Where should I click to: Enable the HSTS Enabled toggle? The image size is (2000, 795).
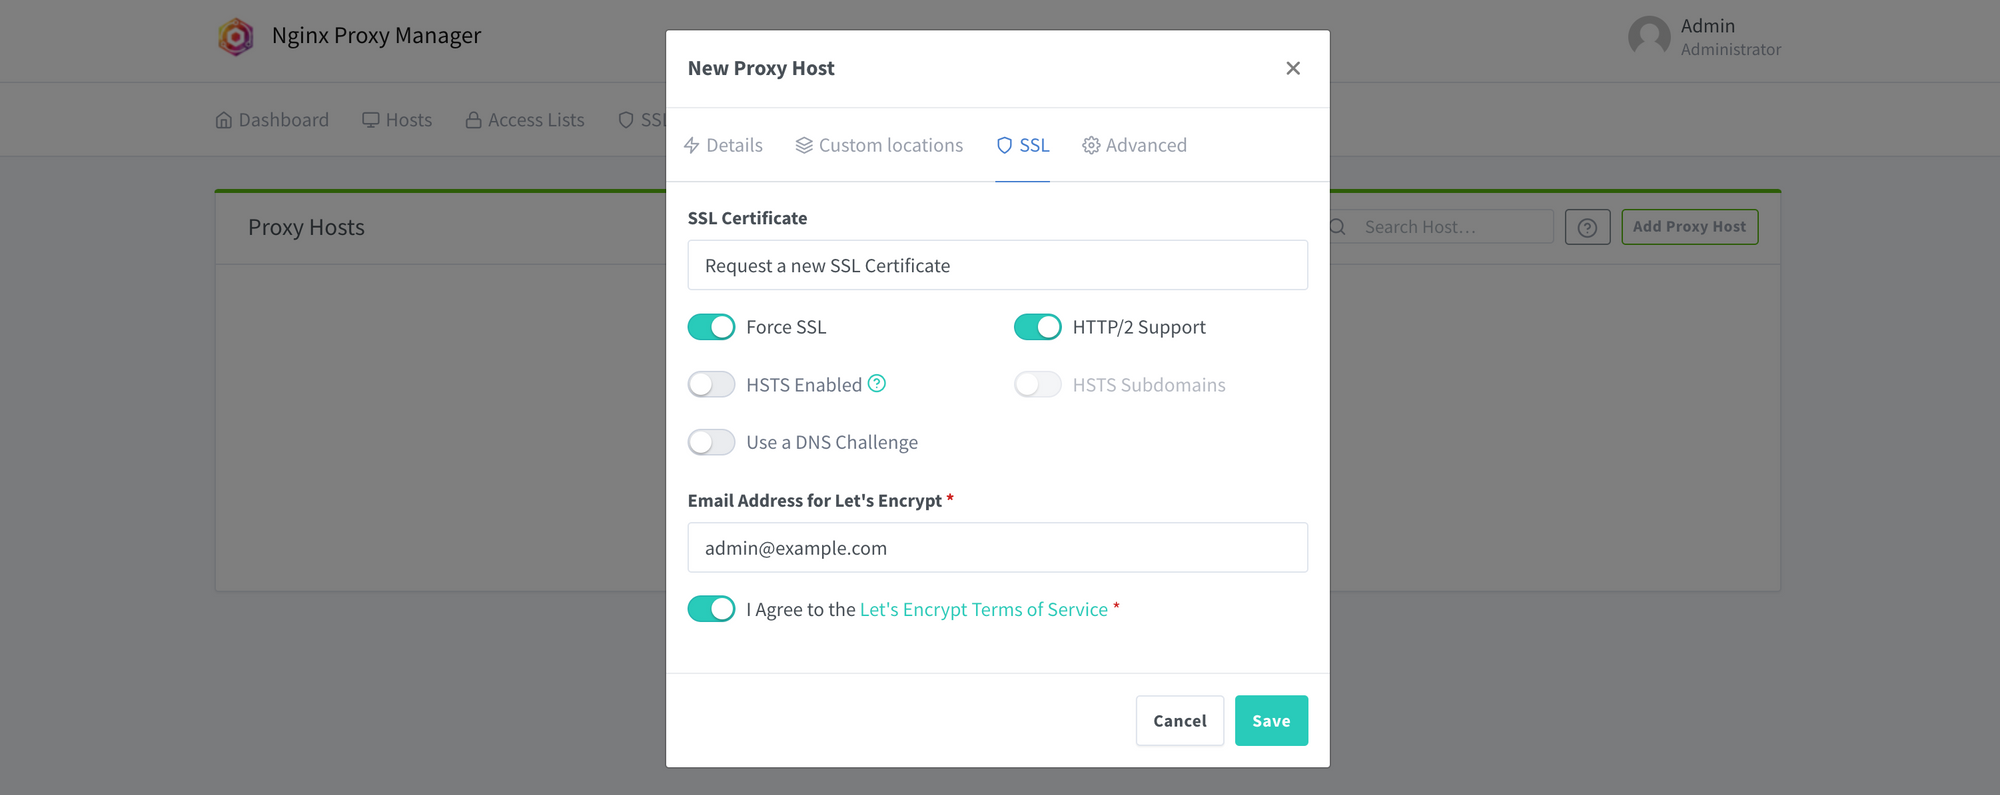click(x=711, y=384)
